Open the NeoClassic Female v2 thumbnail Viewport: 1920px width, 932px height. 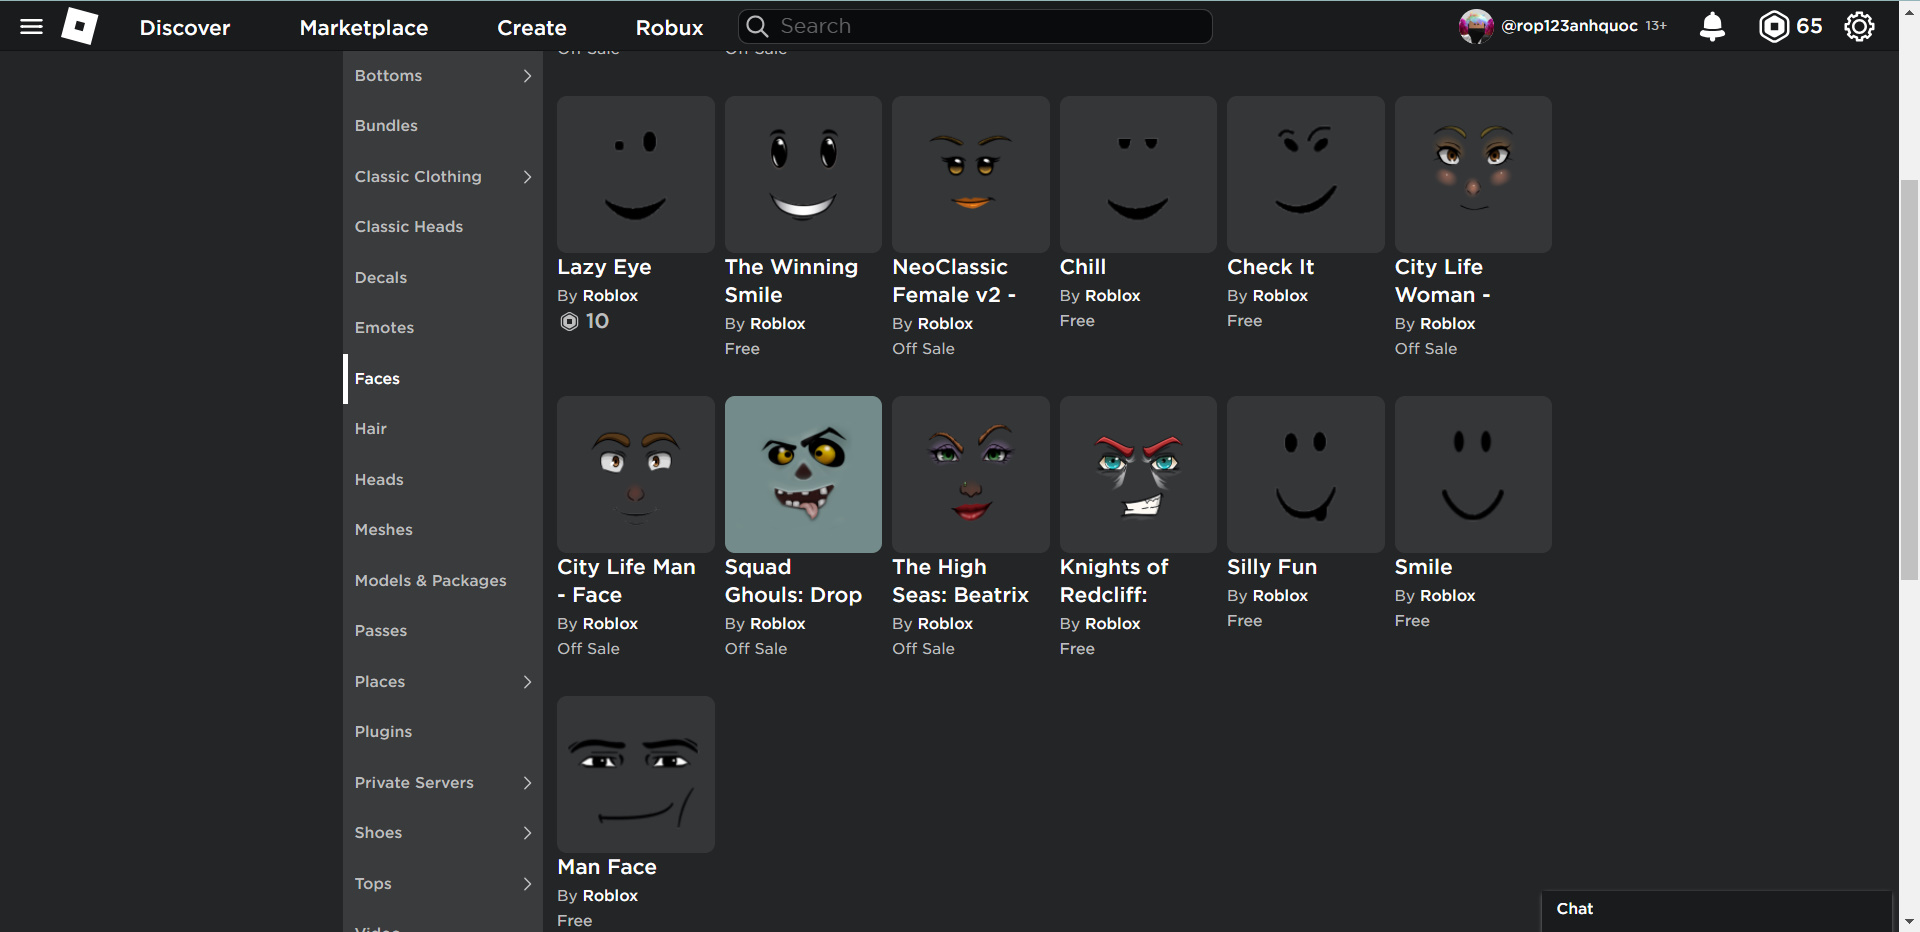[971, 174]
